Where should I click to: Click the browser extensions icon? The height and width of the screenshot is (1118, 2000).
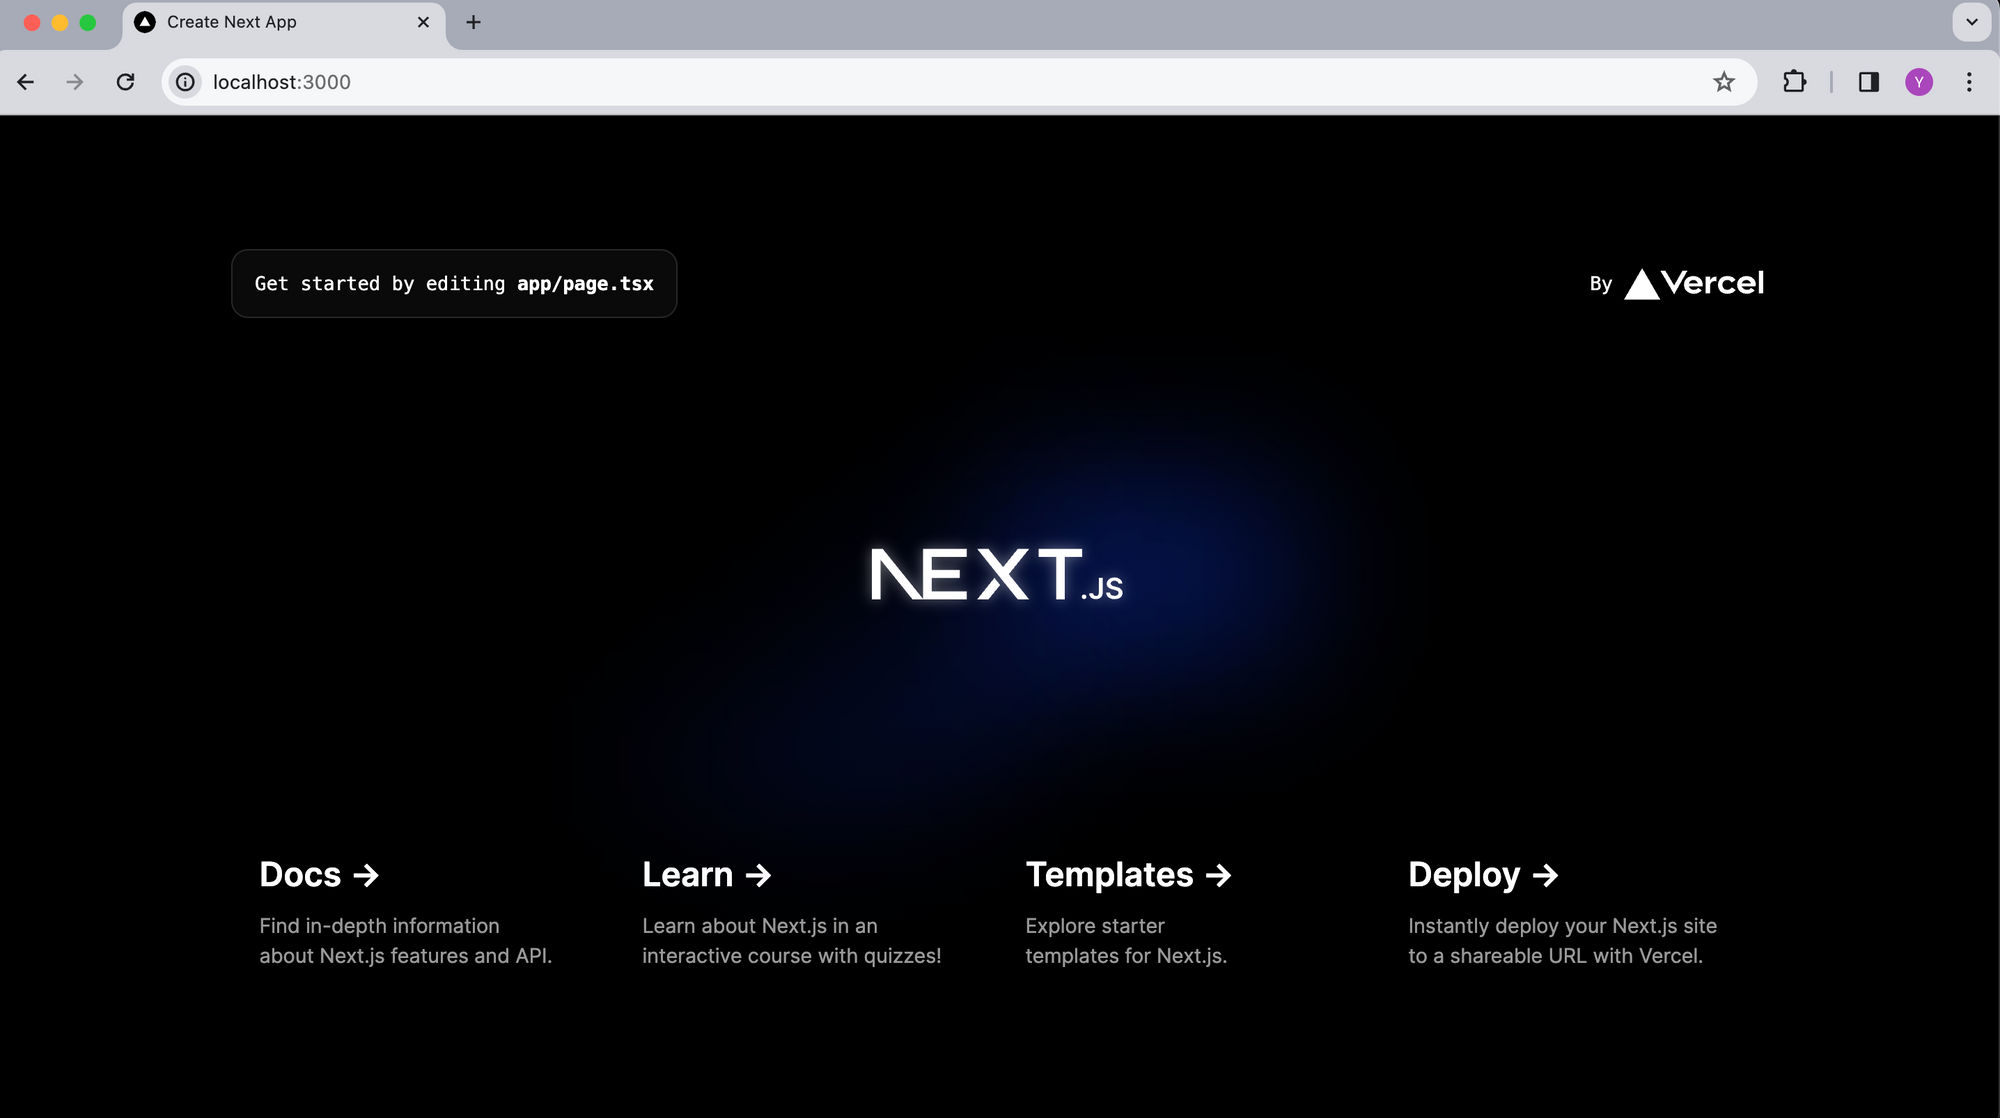(x=1794, y=81)
